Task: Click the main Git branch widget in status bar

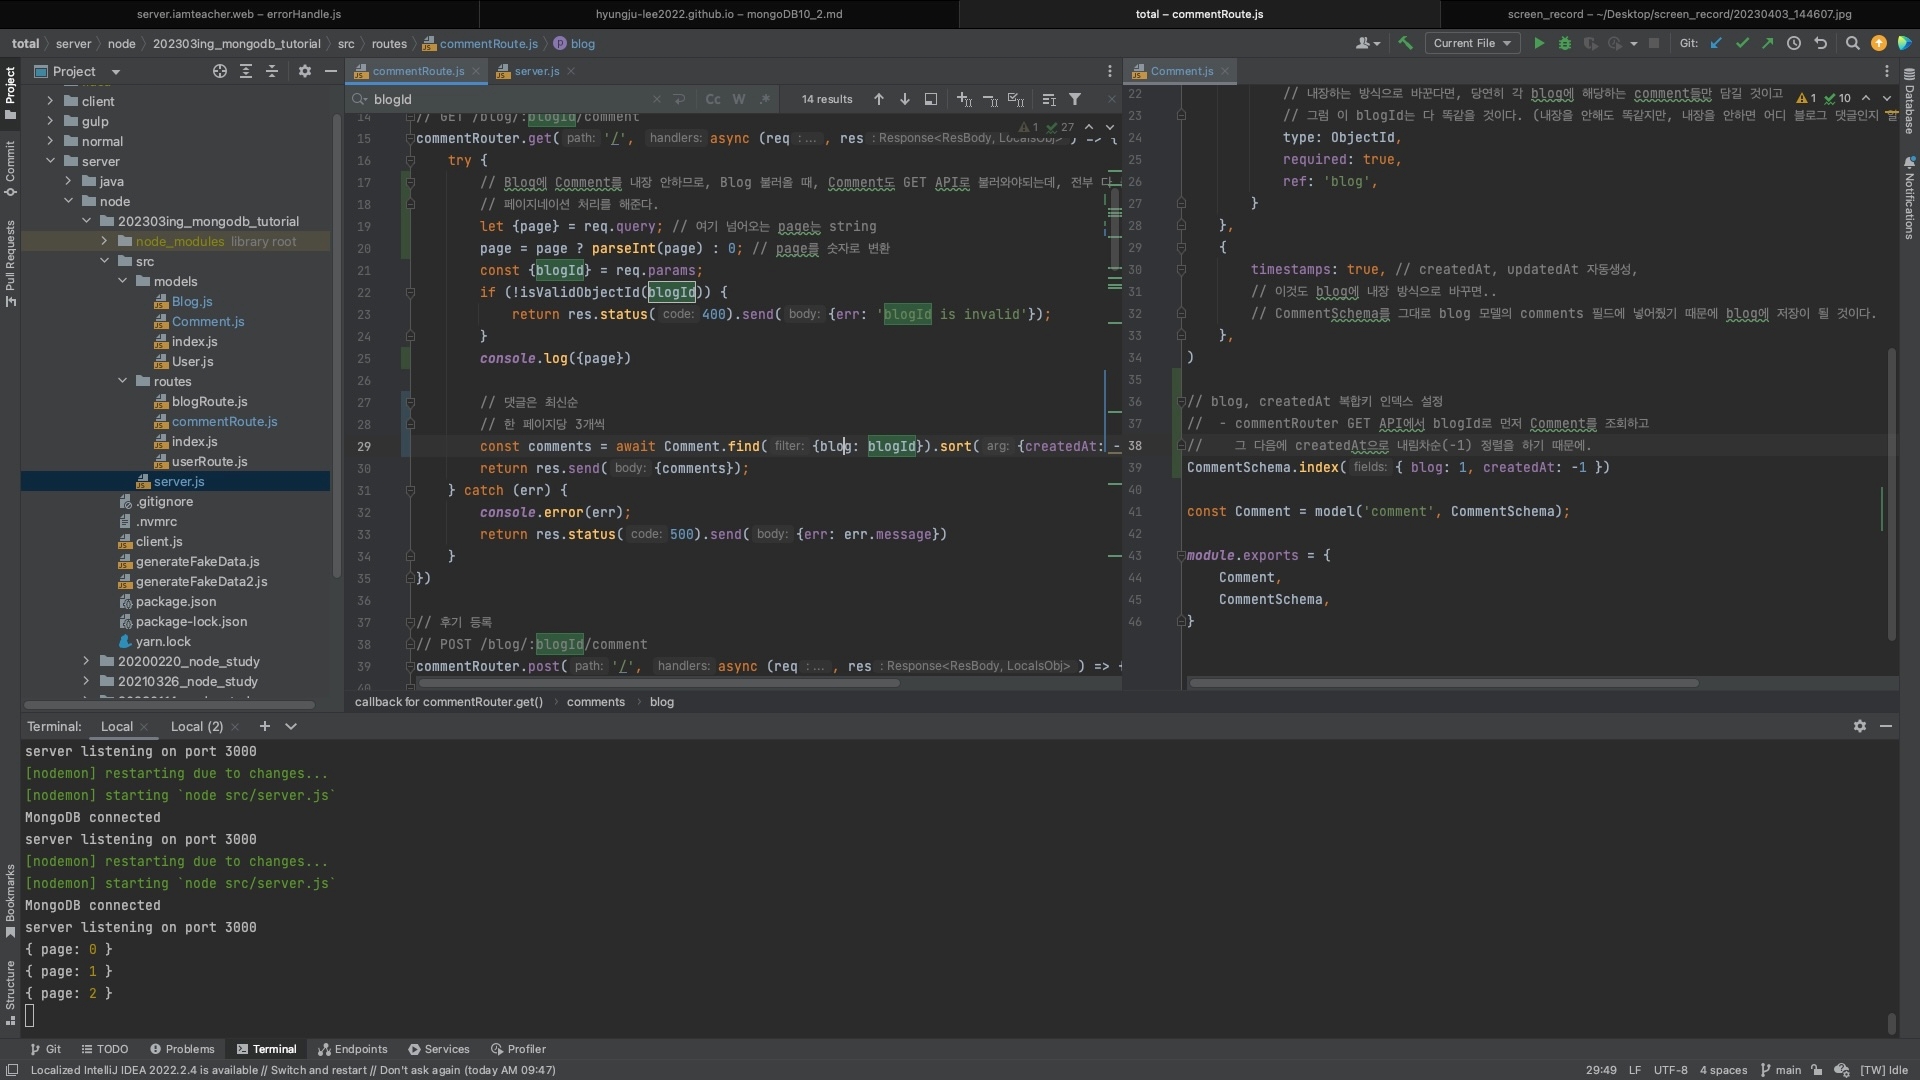Action: (1780, 1070)
